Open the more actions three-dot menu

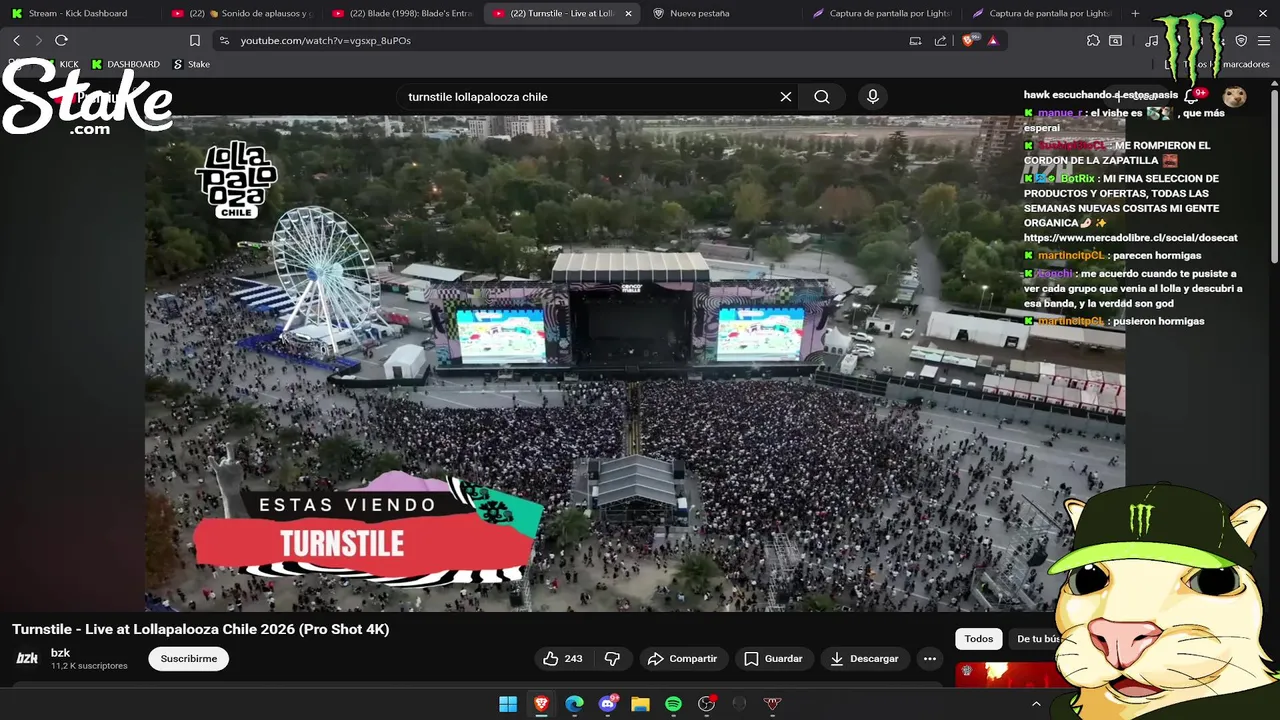coord(930,658)
